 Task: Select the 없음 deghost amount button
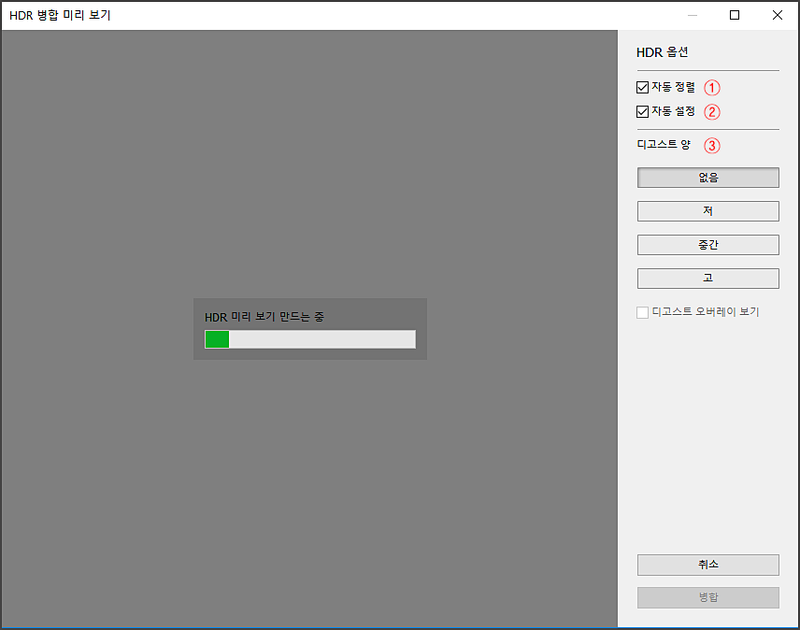(x=708, y=178)
